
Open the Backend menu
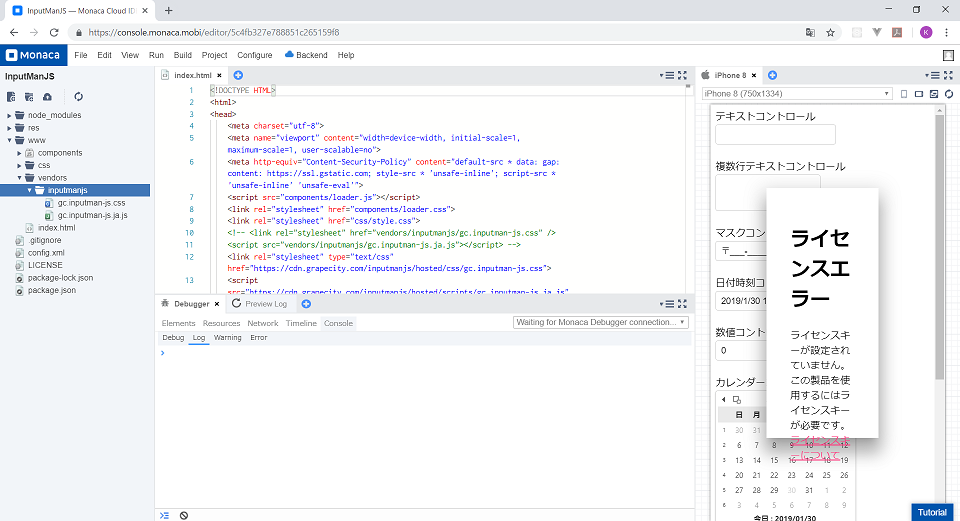pos(306,55)
